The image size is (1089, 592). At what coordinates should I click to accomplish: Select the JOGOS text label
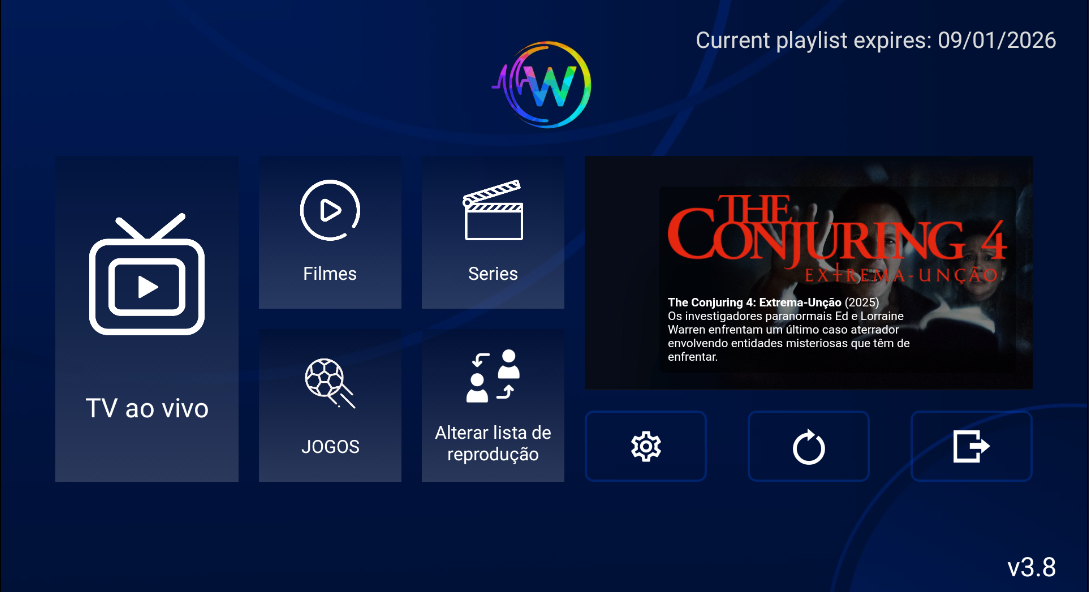(330, 447)
